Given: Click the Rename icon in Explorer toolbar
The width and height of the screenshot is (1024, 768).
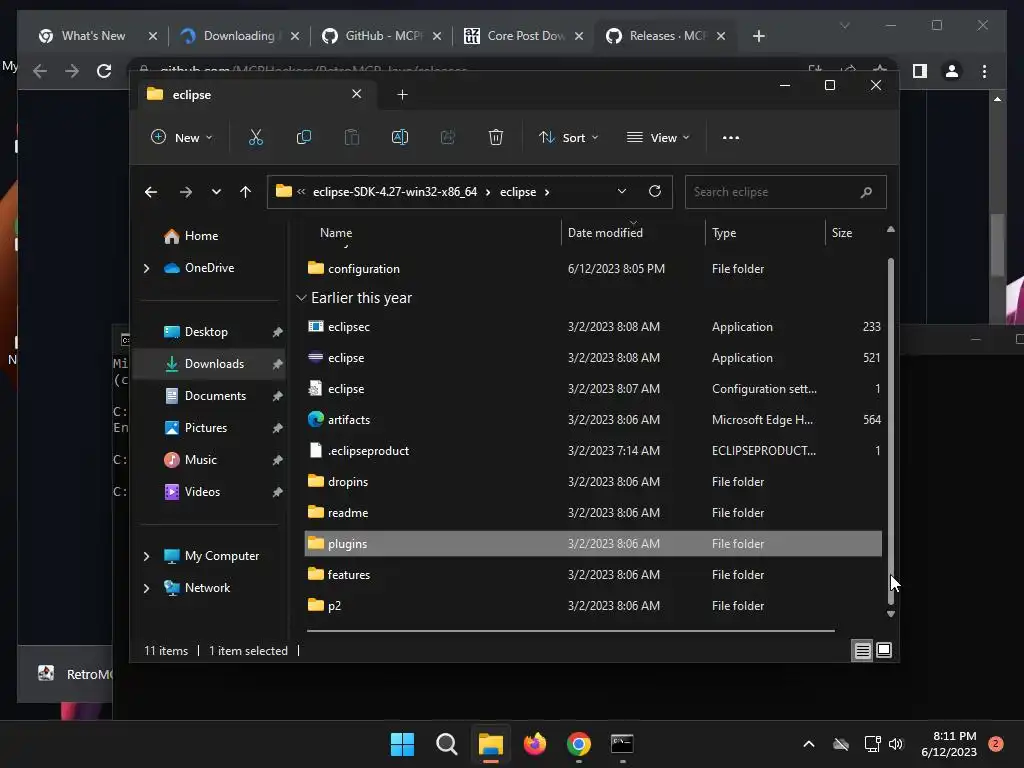Looking at the screenshot, I should 400,138.
